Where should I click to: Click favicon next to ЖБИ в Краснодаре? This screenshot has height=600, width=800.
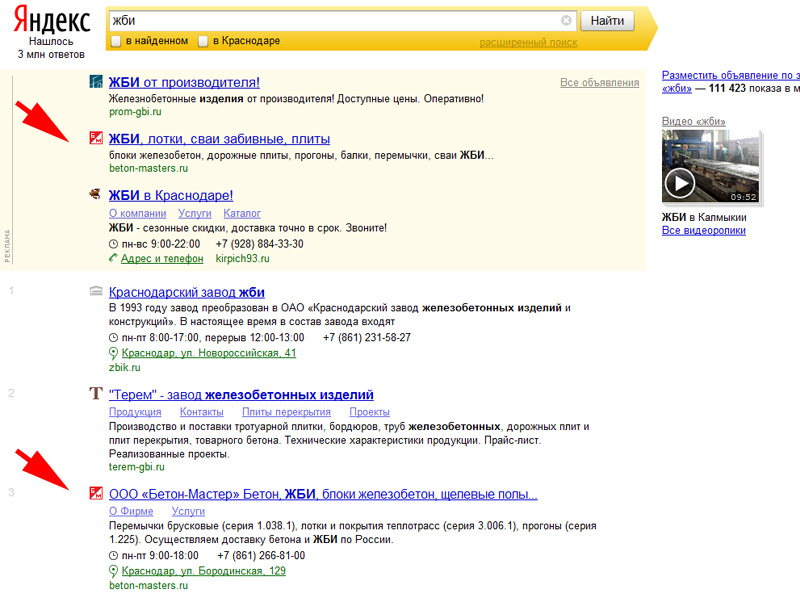click(x=95, y=194)
